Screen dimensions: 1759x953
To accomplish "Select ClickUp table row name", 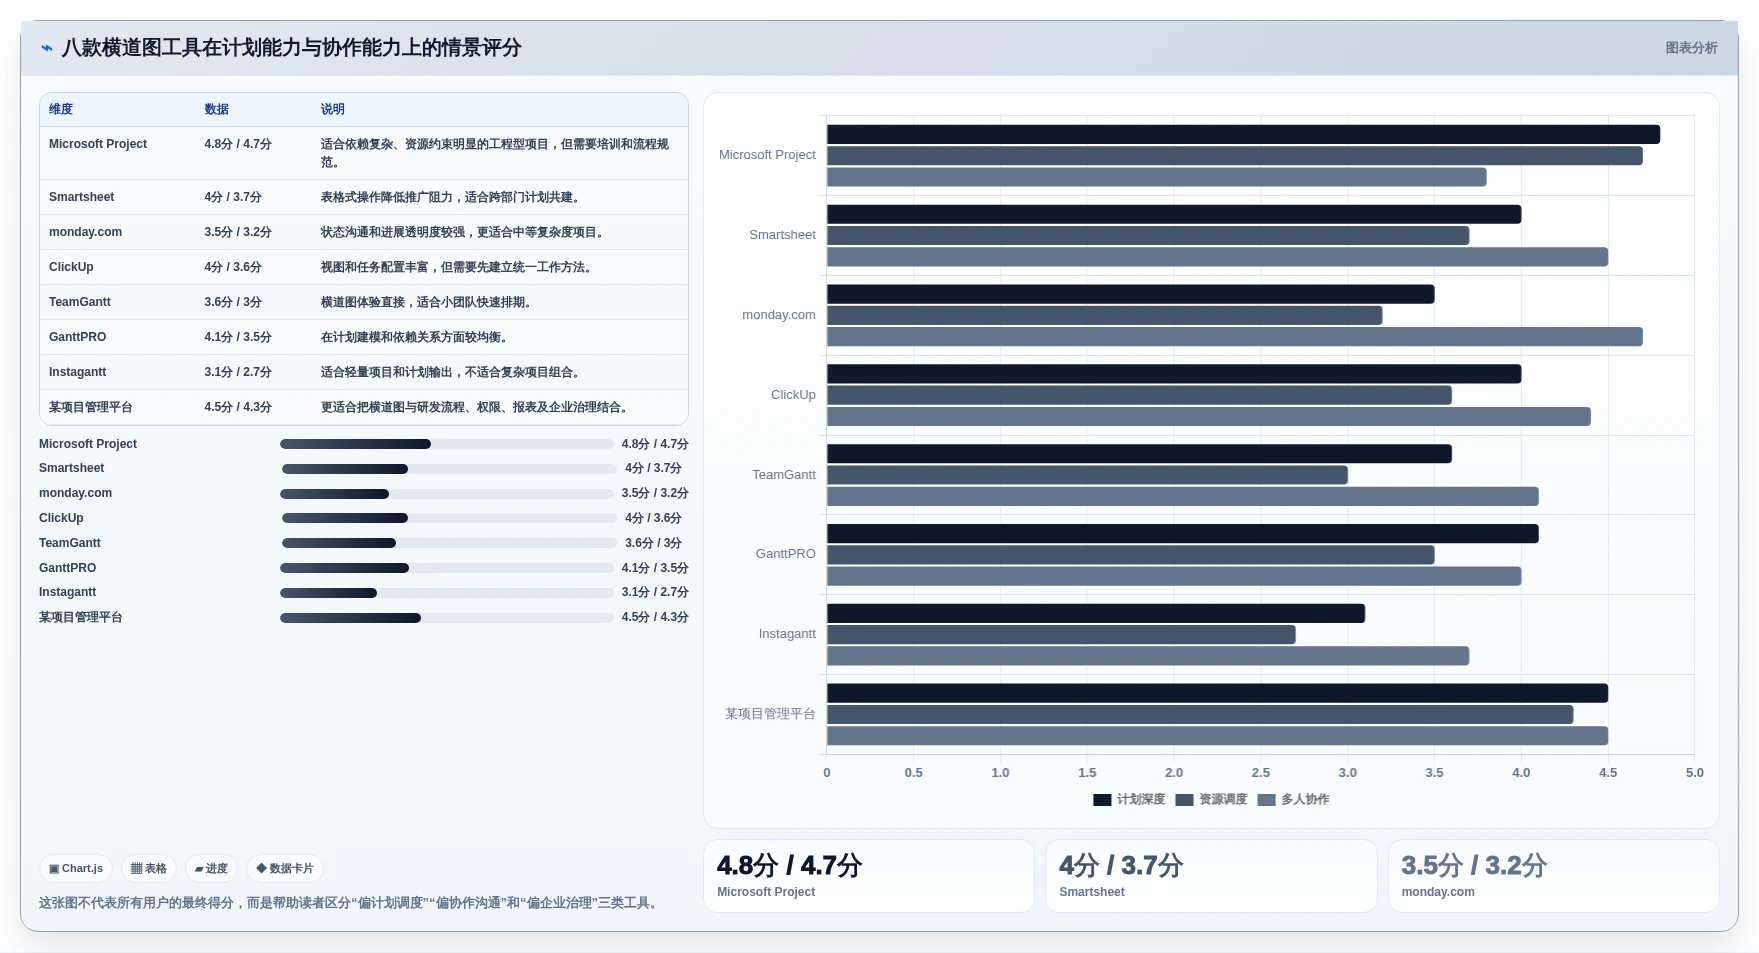I will pyautogui.click(x=71, y=267).
